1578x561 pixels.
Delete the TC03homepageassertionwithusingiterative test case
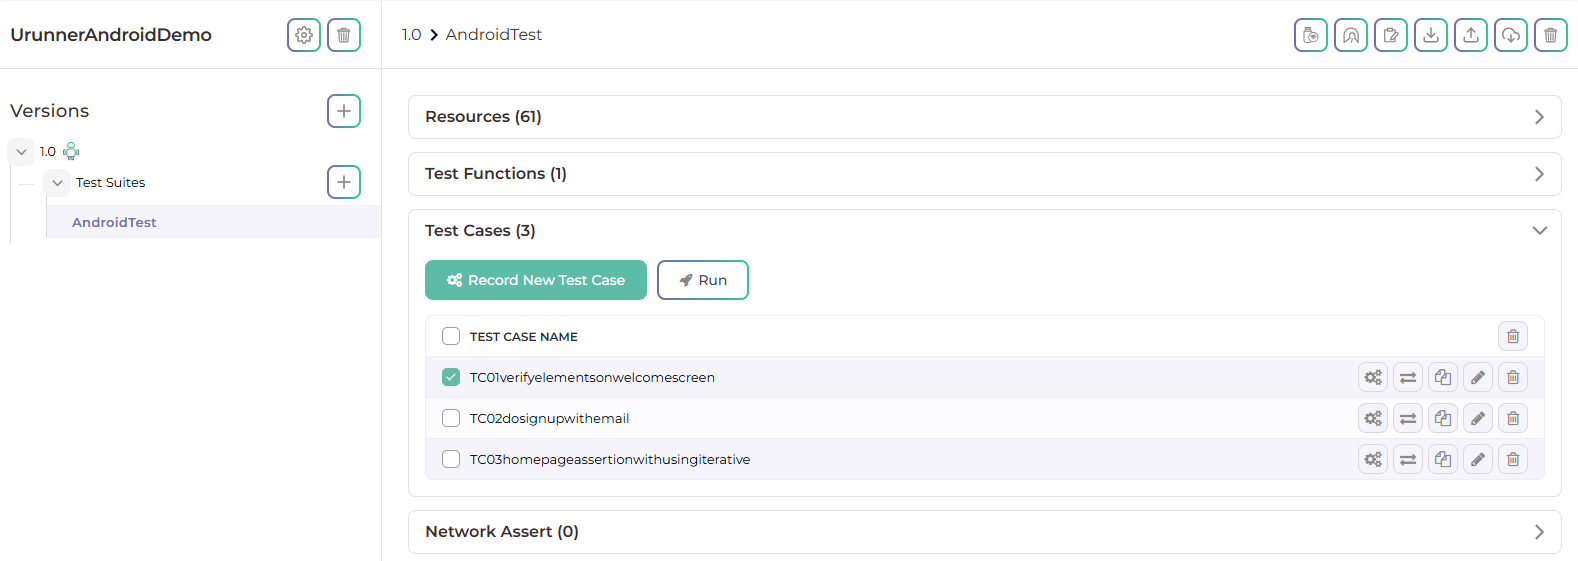click(x=1512, y=459)
